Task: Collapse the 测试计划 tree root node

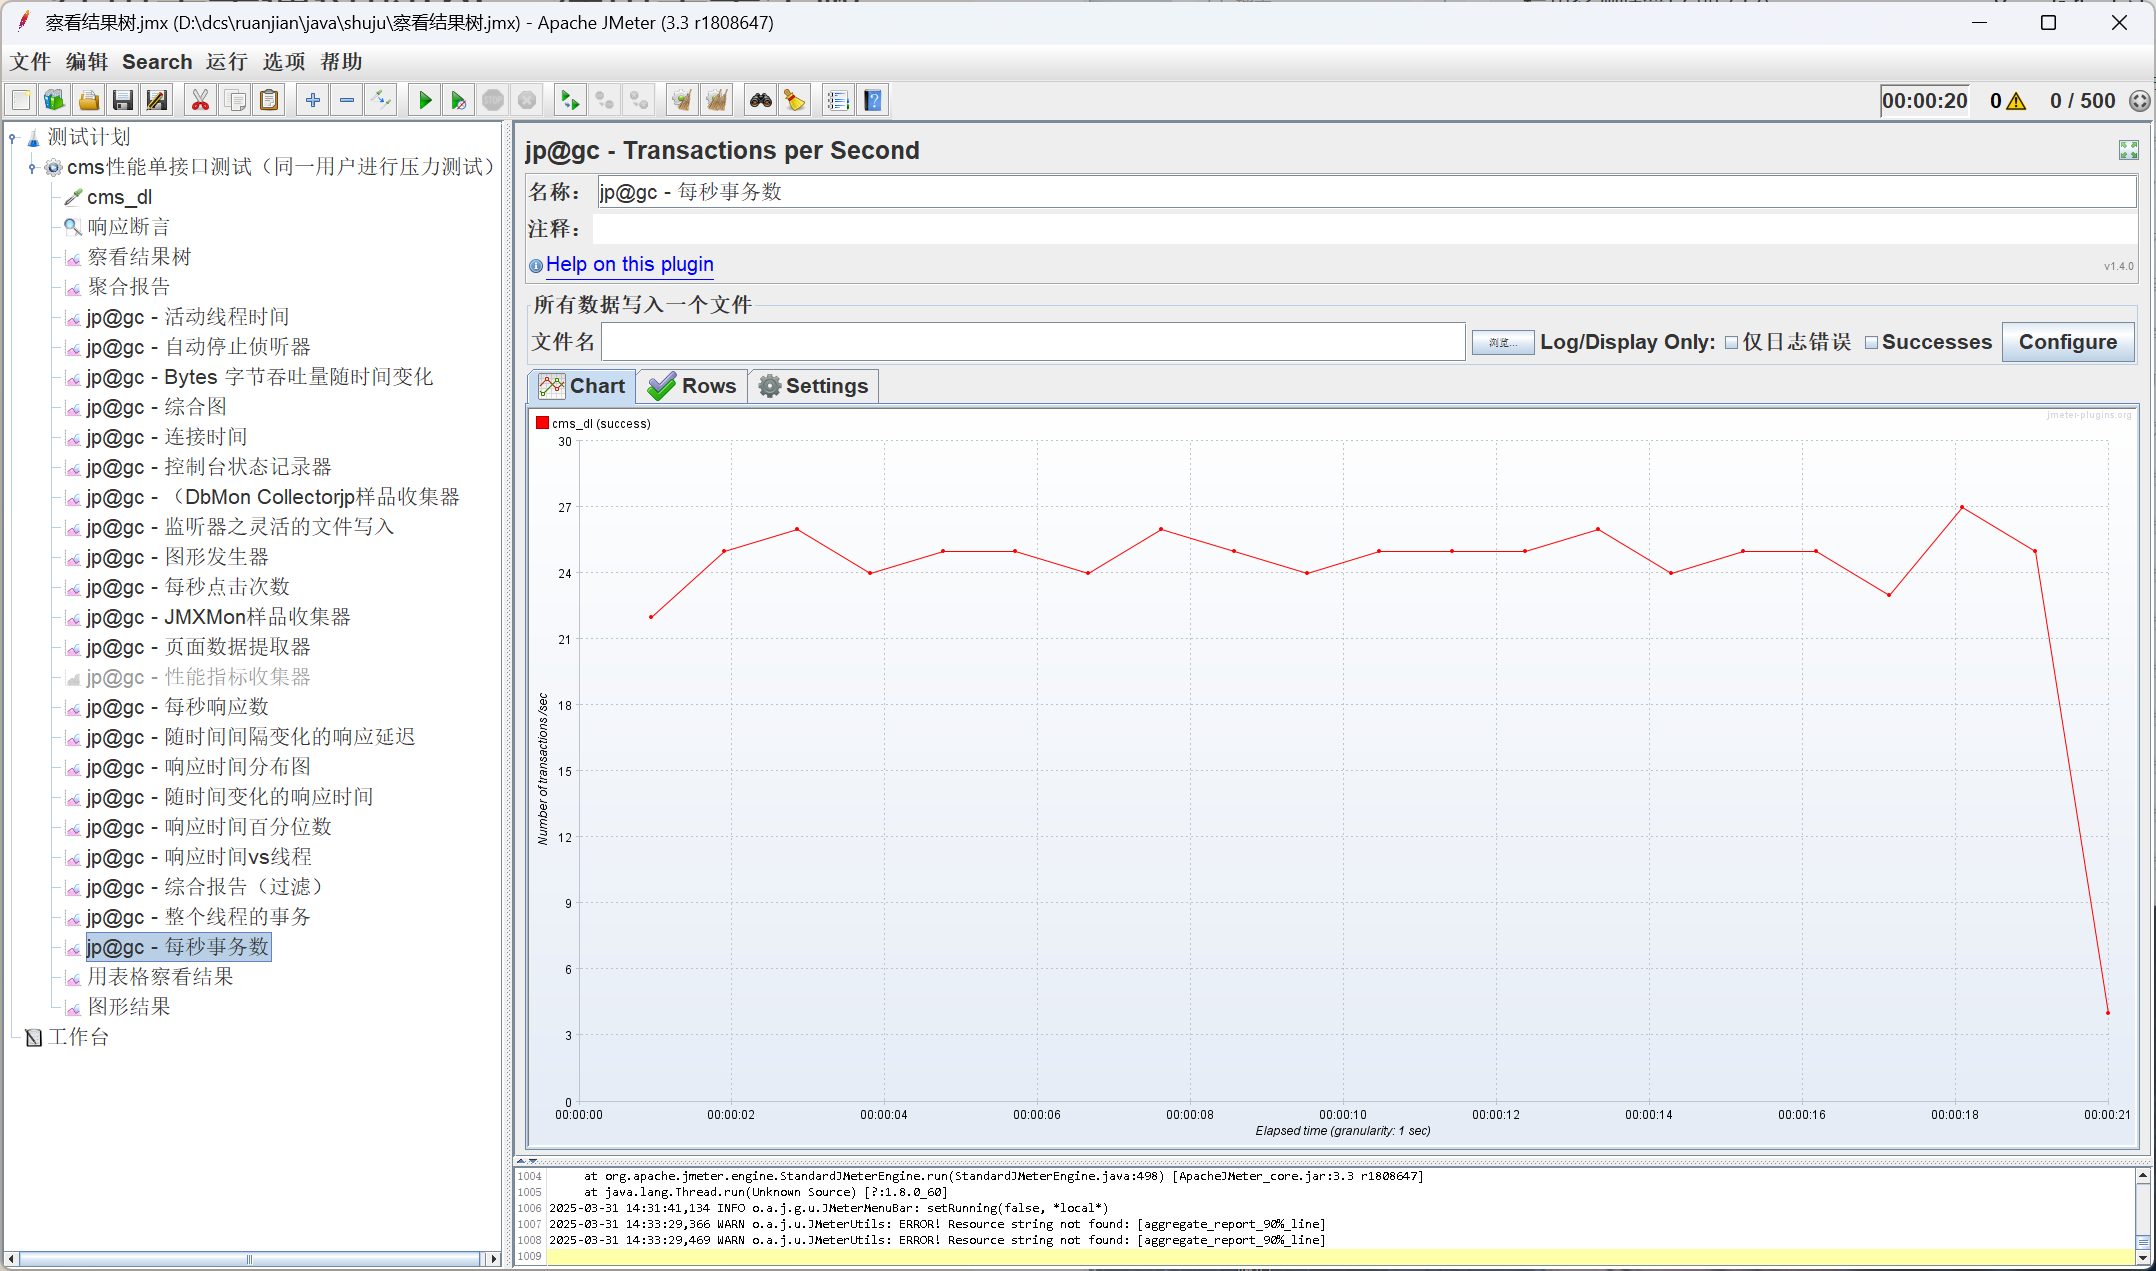Action: (13, 138)
